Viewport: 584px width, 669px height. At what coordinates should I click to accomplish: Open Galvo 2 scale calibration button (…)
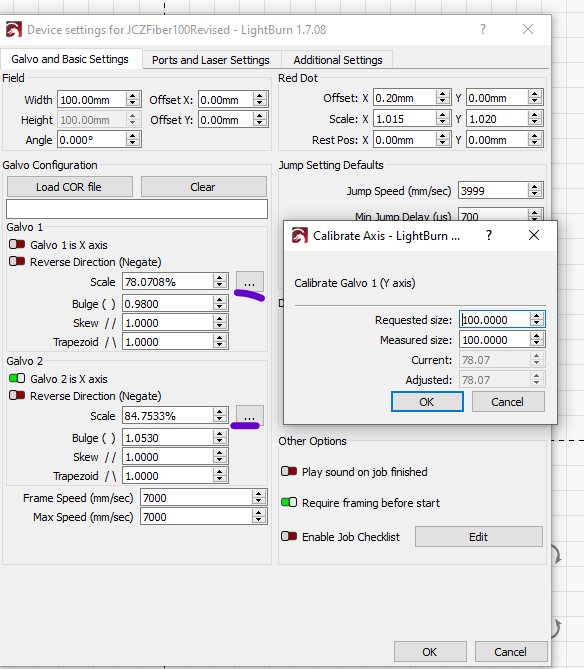pos(250,416)
